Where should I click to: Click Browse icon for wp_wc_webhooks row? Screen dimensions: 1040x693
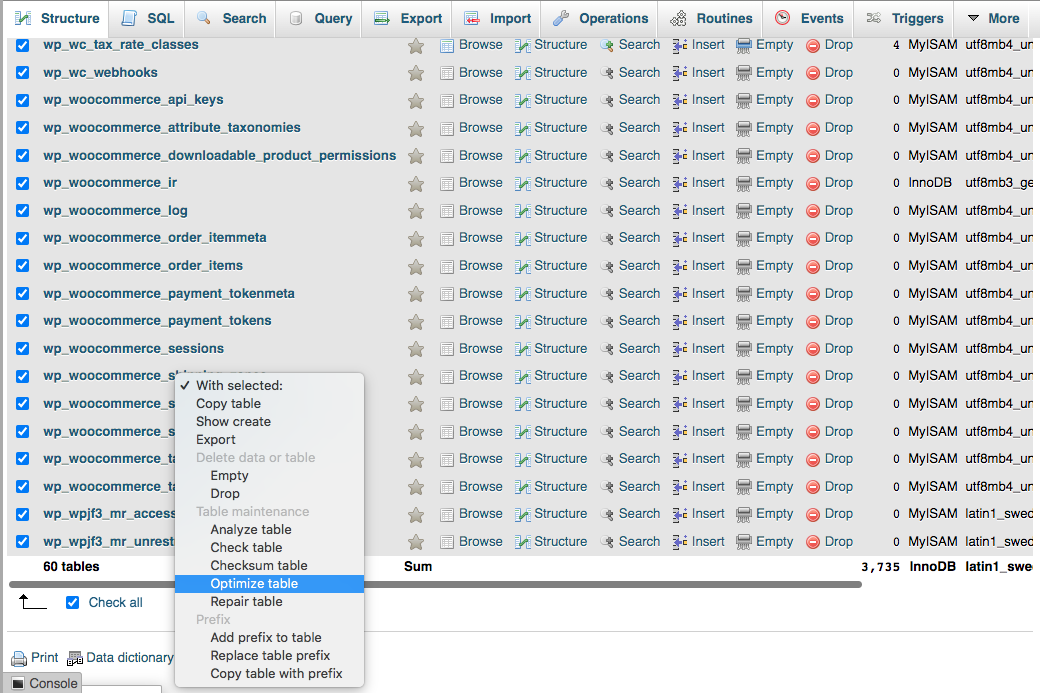coord(447,73)
